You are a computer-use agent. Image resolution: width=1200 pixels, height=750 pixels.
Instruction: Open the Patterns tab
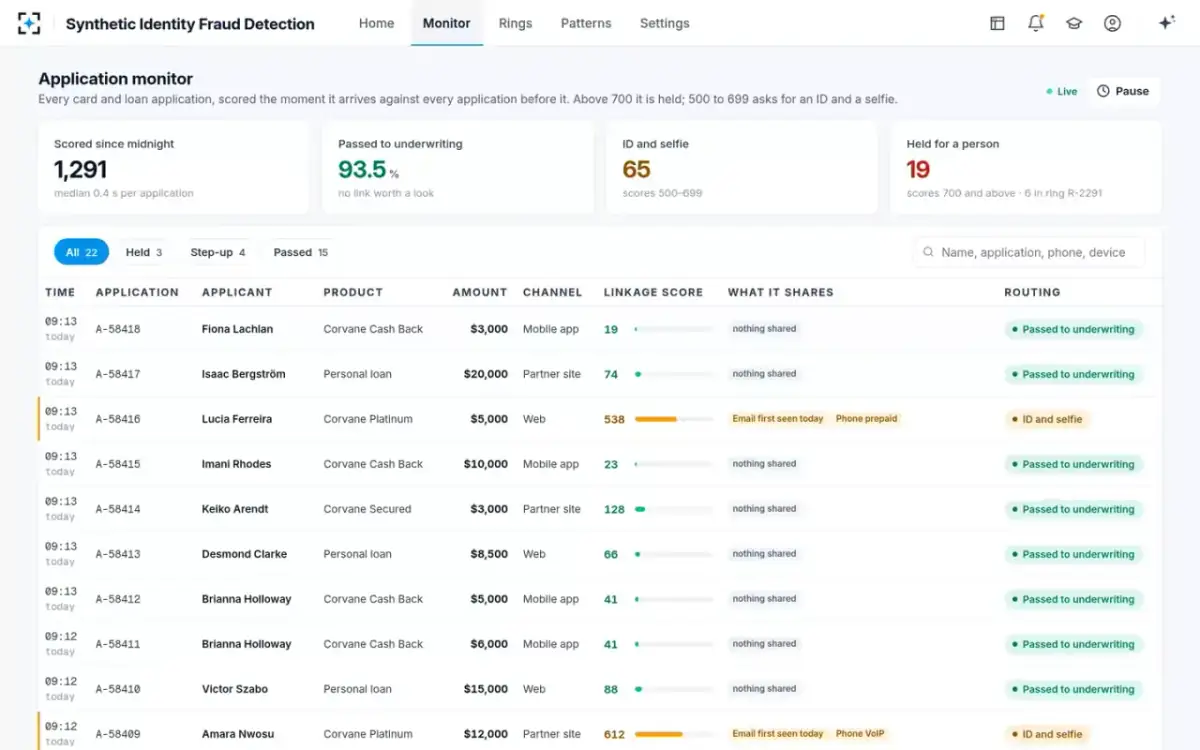pyautogui.click(x=586, y=23)
